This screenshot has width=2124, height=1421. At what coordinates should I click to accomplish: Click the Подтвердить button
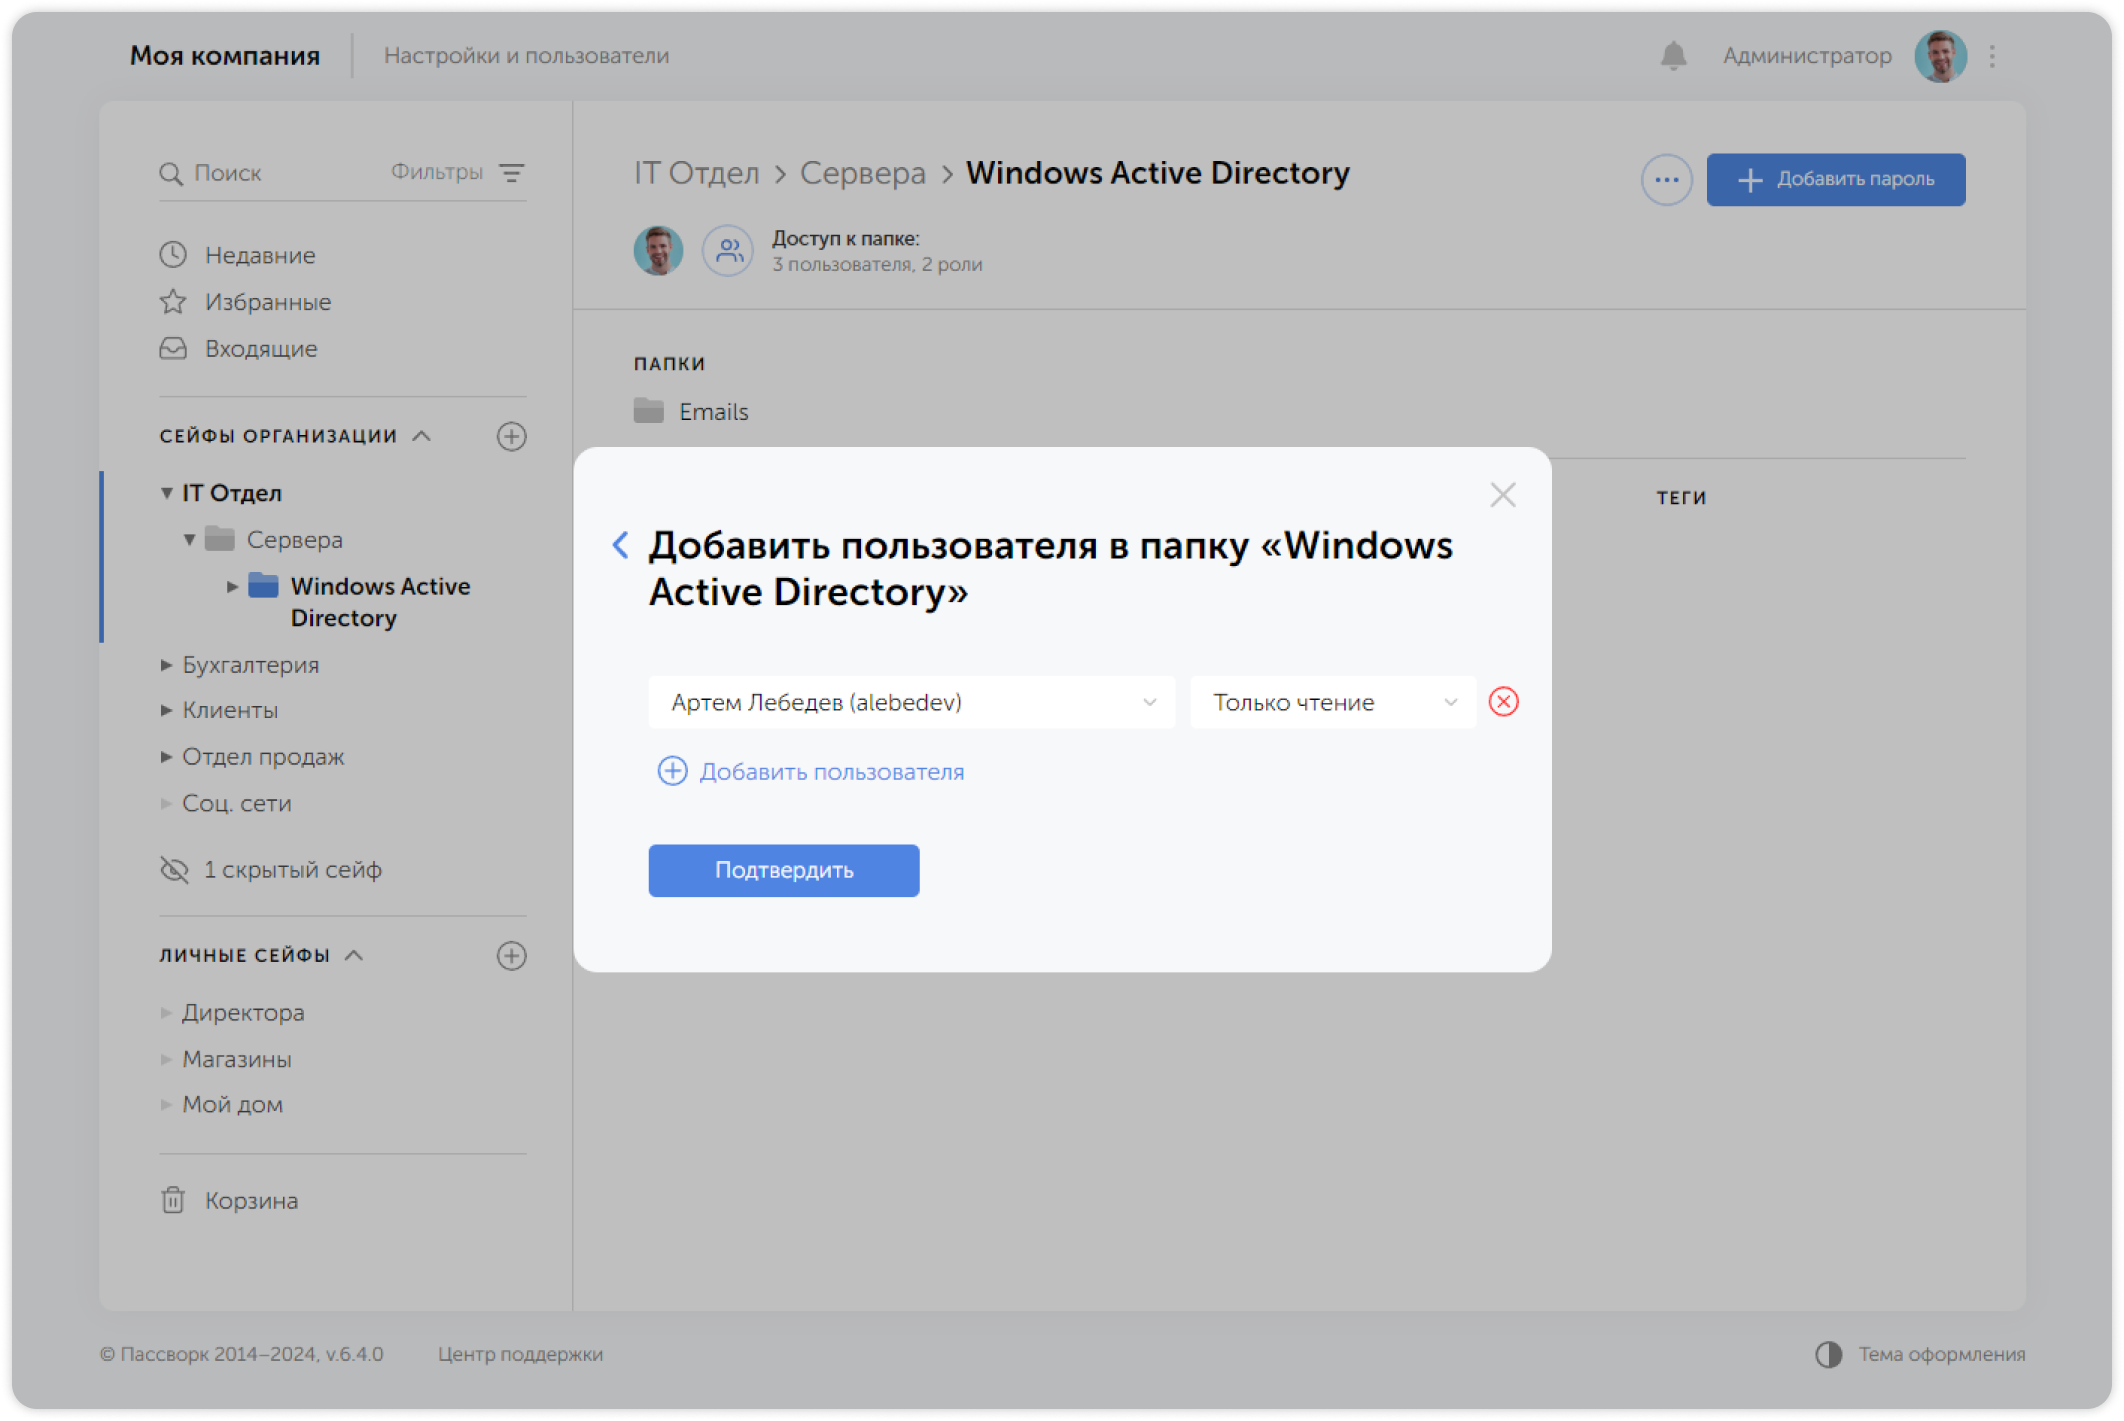(x=783, y=870)
